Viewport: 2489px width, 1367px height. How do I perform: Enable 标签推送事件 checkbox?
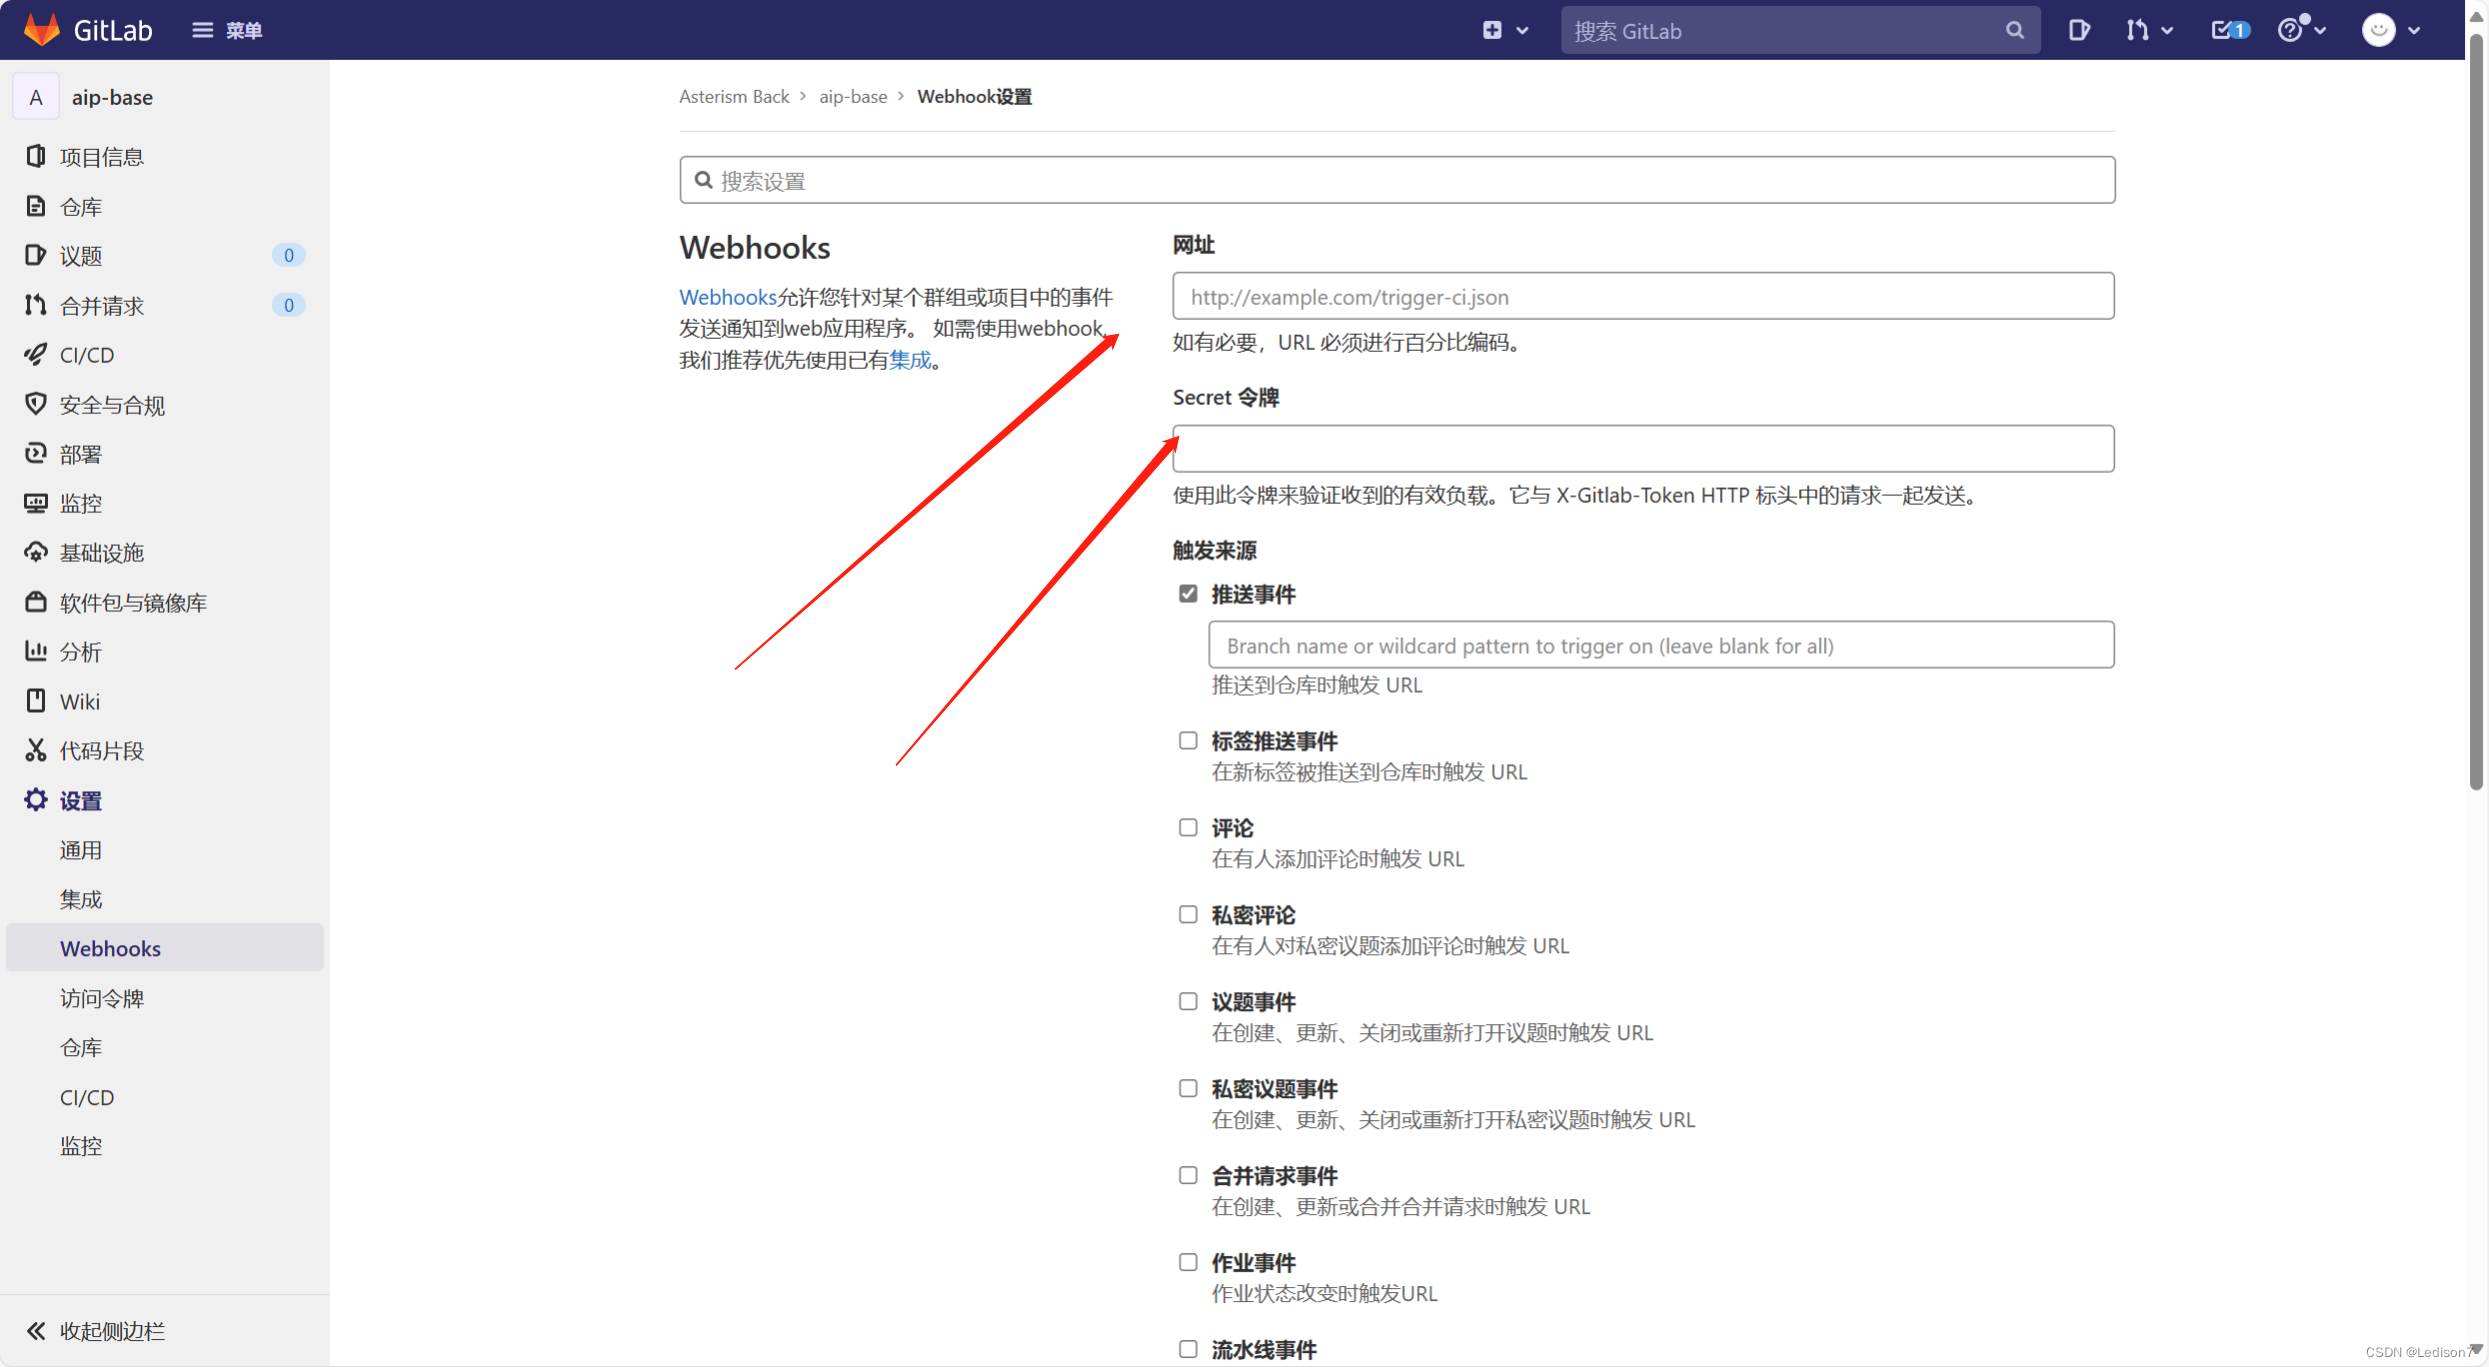[1188, 741]
